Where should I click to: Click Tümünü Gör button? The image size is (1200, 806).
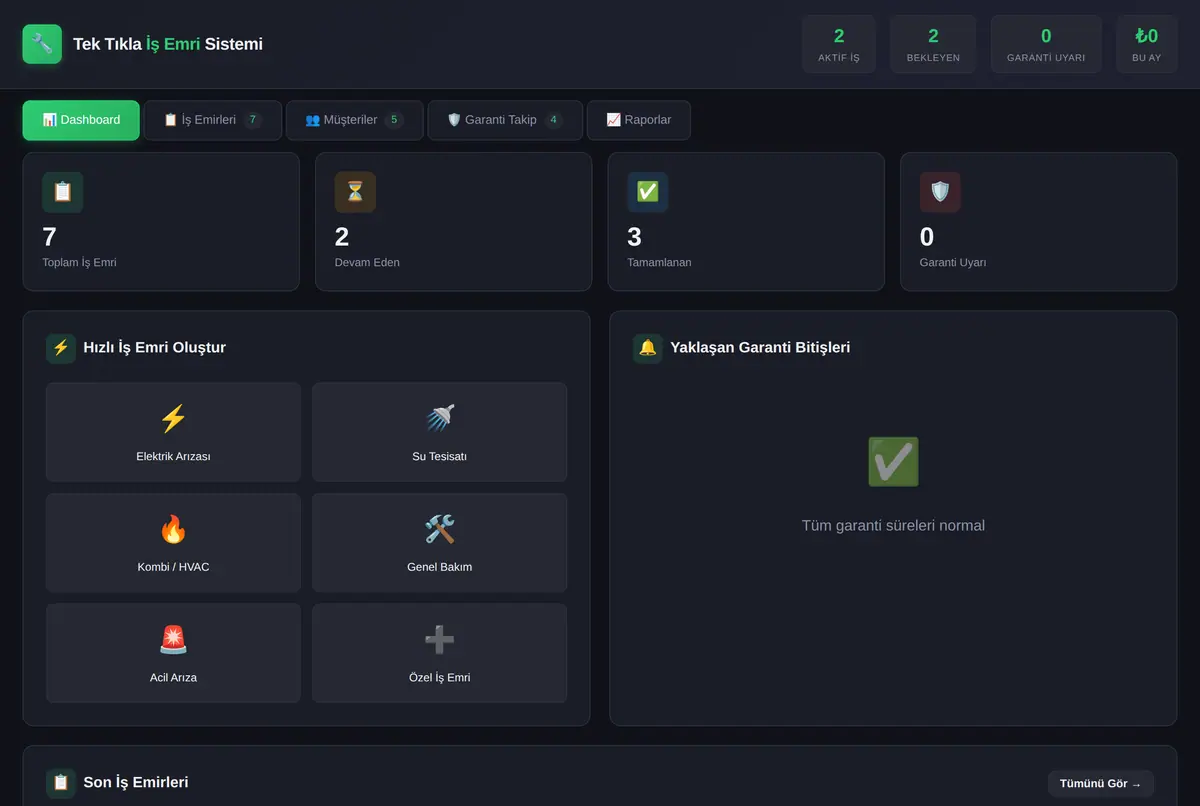1101,784
